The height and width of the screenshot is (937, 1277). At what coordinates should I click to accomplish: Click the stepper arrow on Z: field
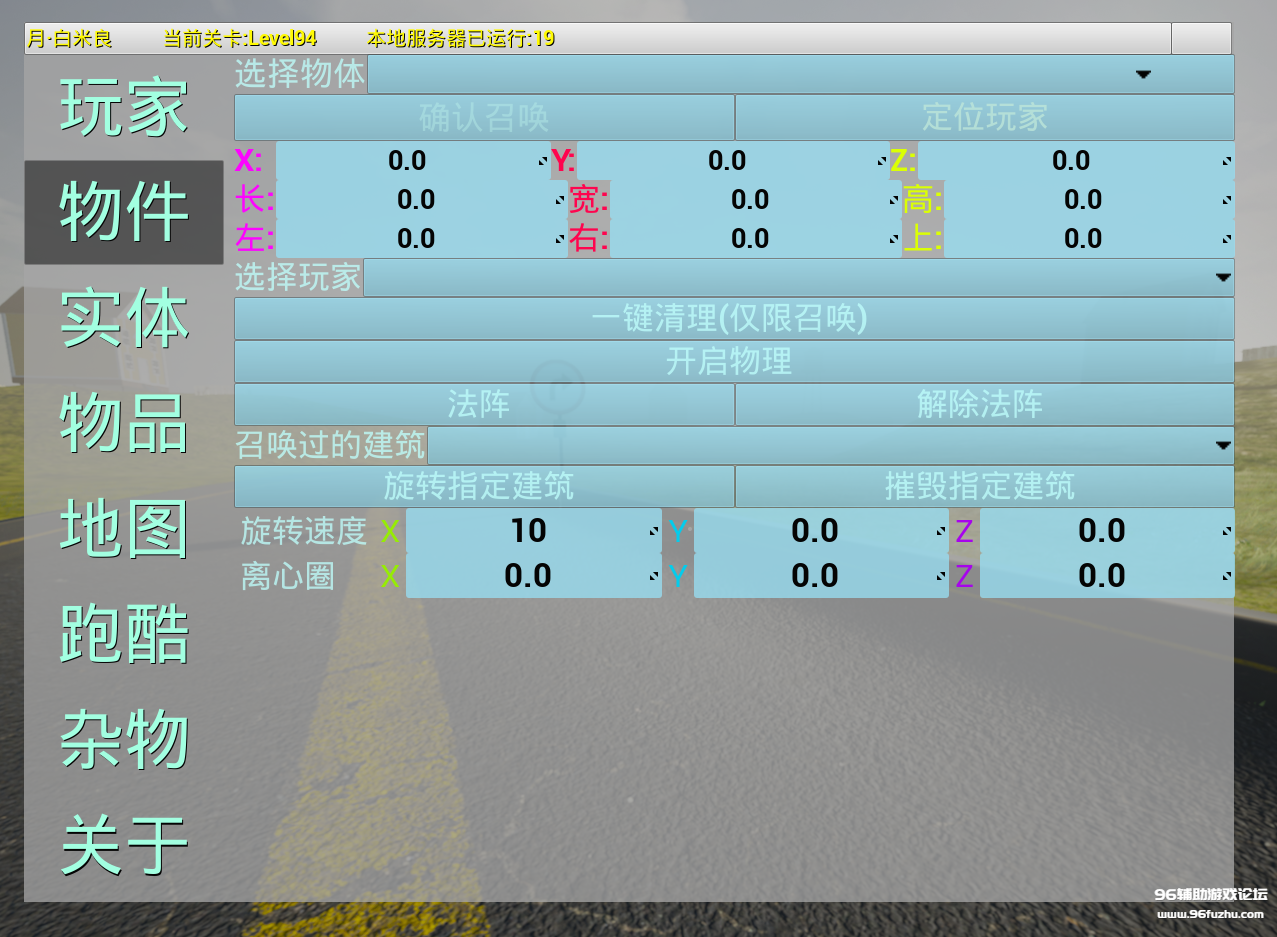point(1227,161)
